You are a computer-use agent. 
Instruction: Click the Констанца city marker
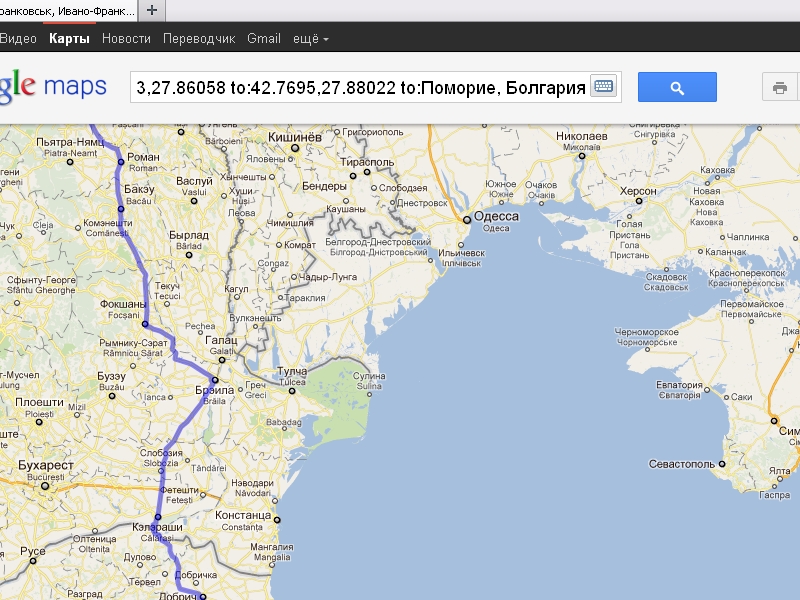(x=277, y=520)
